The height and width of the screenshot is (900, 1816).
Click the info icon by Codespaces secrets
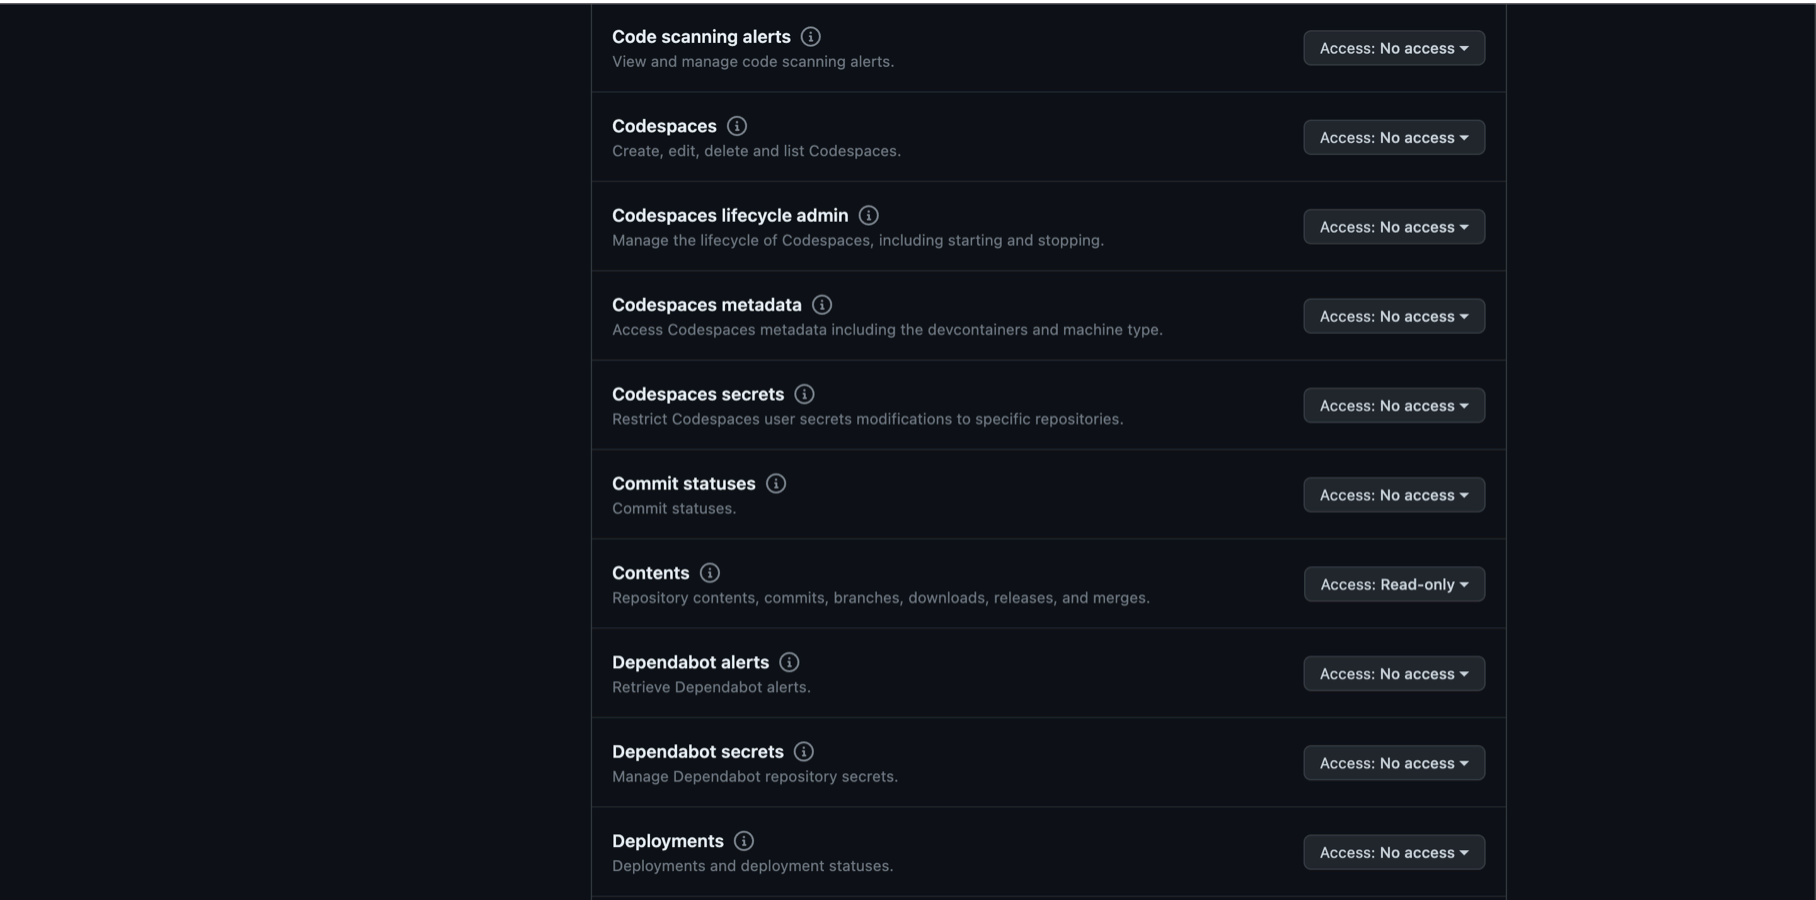coord(804,394)
